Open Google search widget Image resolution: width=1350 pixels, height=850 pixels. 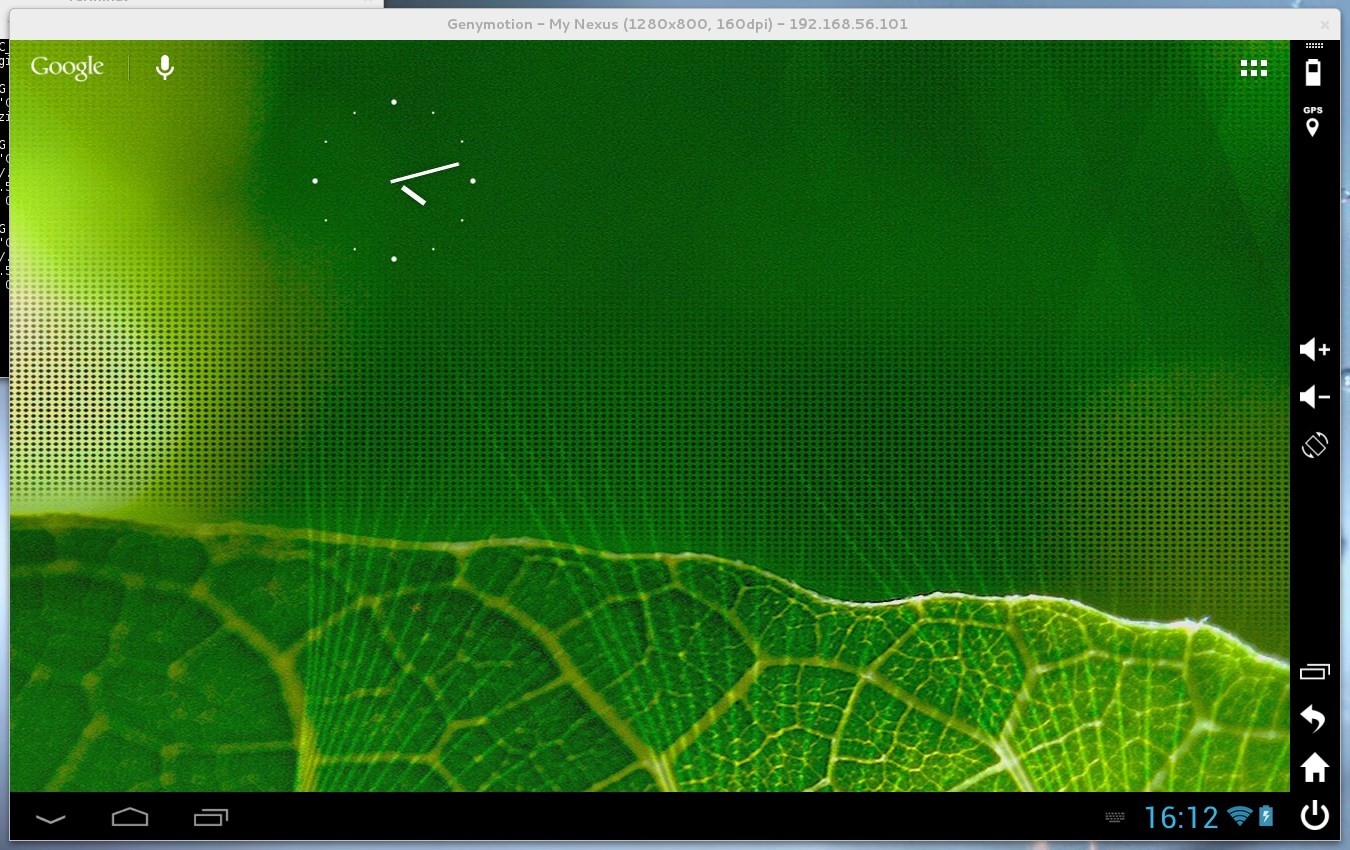(x=67, y=67)
